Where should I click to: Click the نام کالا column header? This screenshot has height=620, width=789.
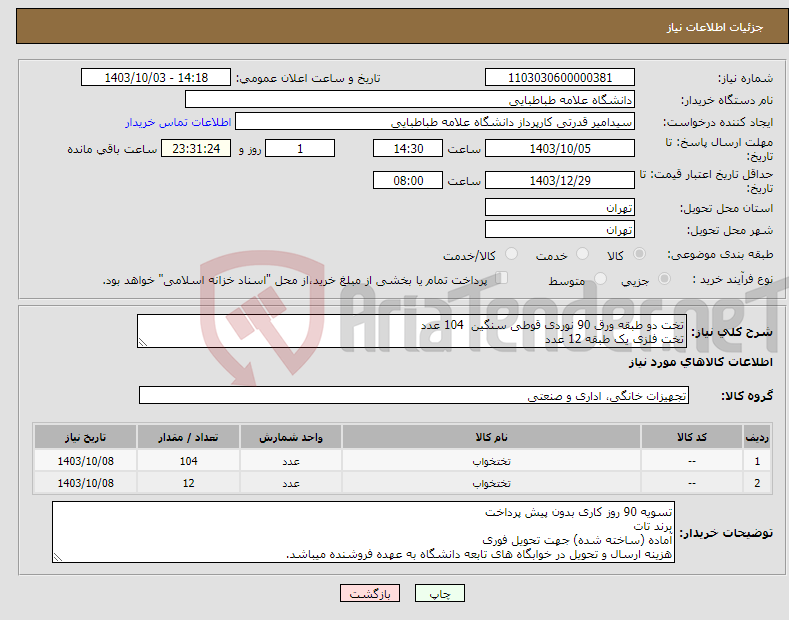click(x=491, y=437)
